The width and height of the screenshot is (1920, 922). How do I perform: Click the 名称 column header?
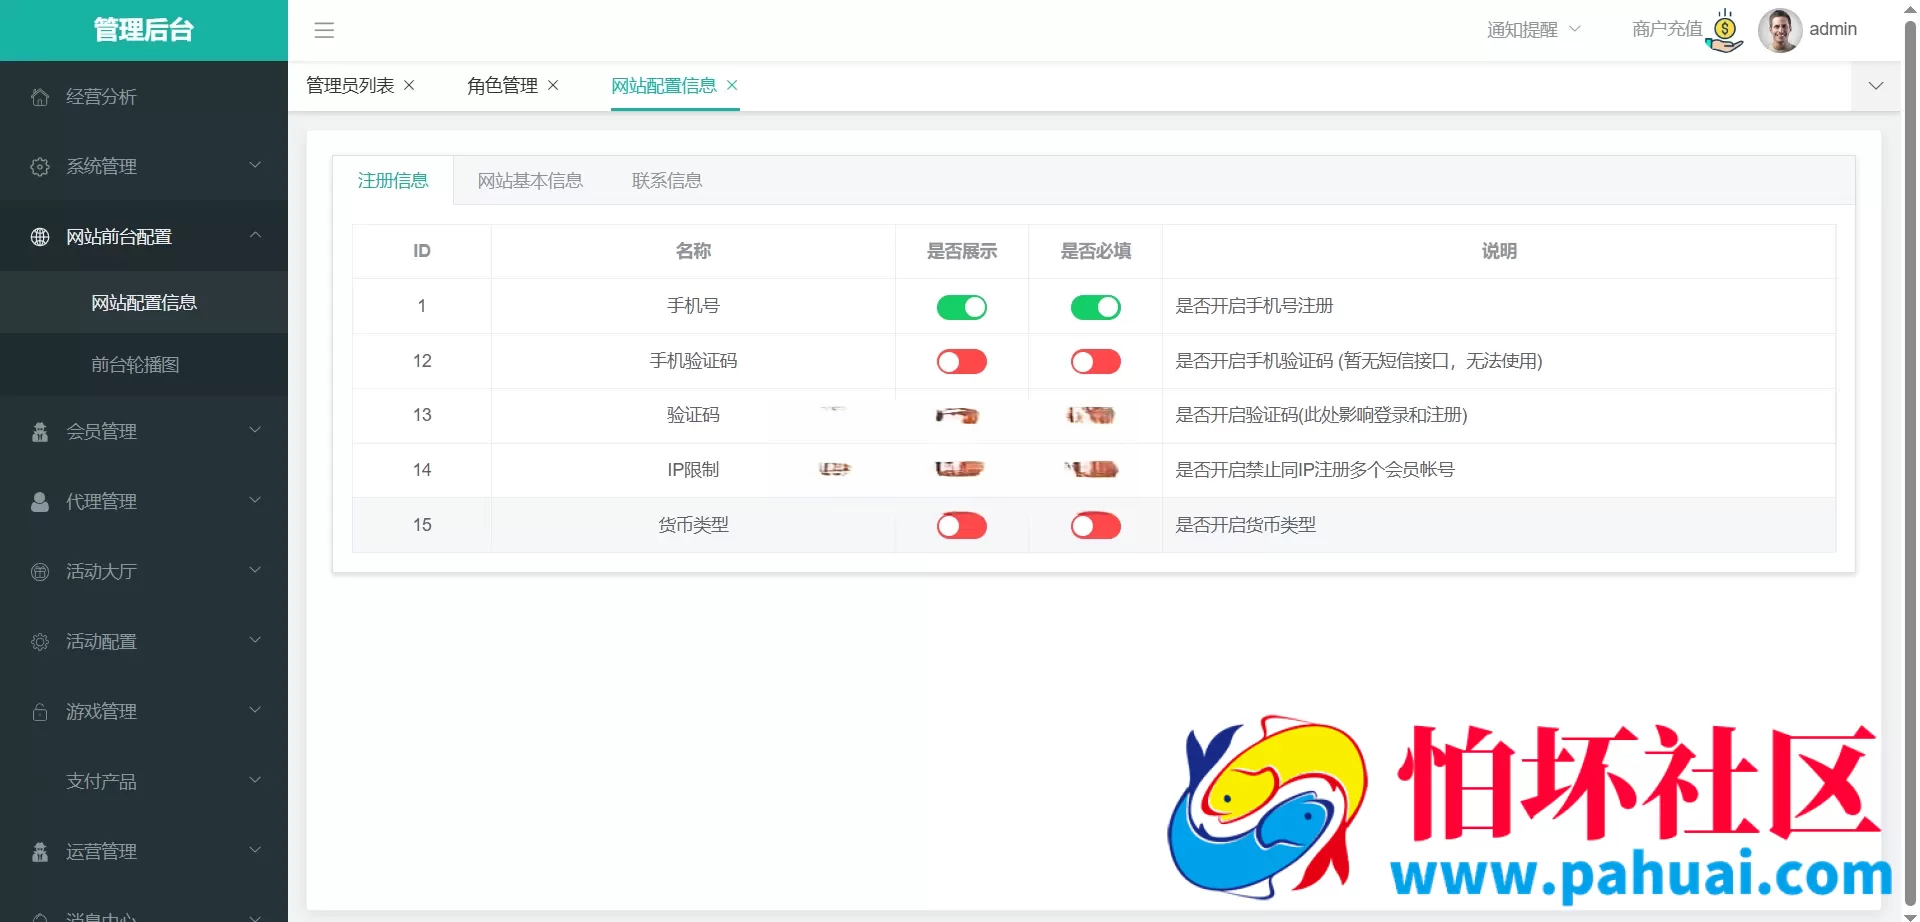click(x=693, y=251)
